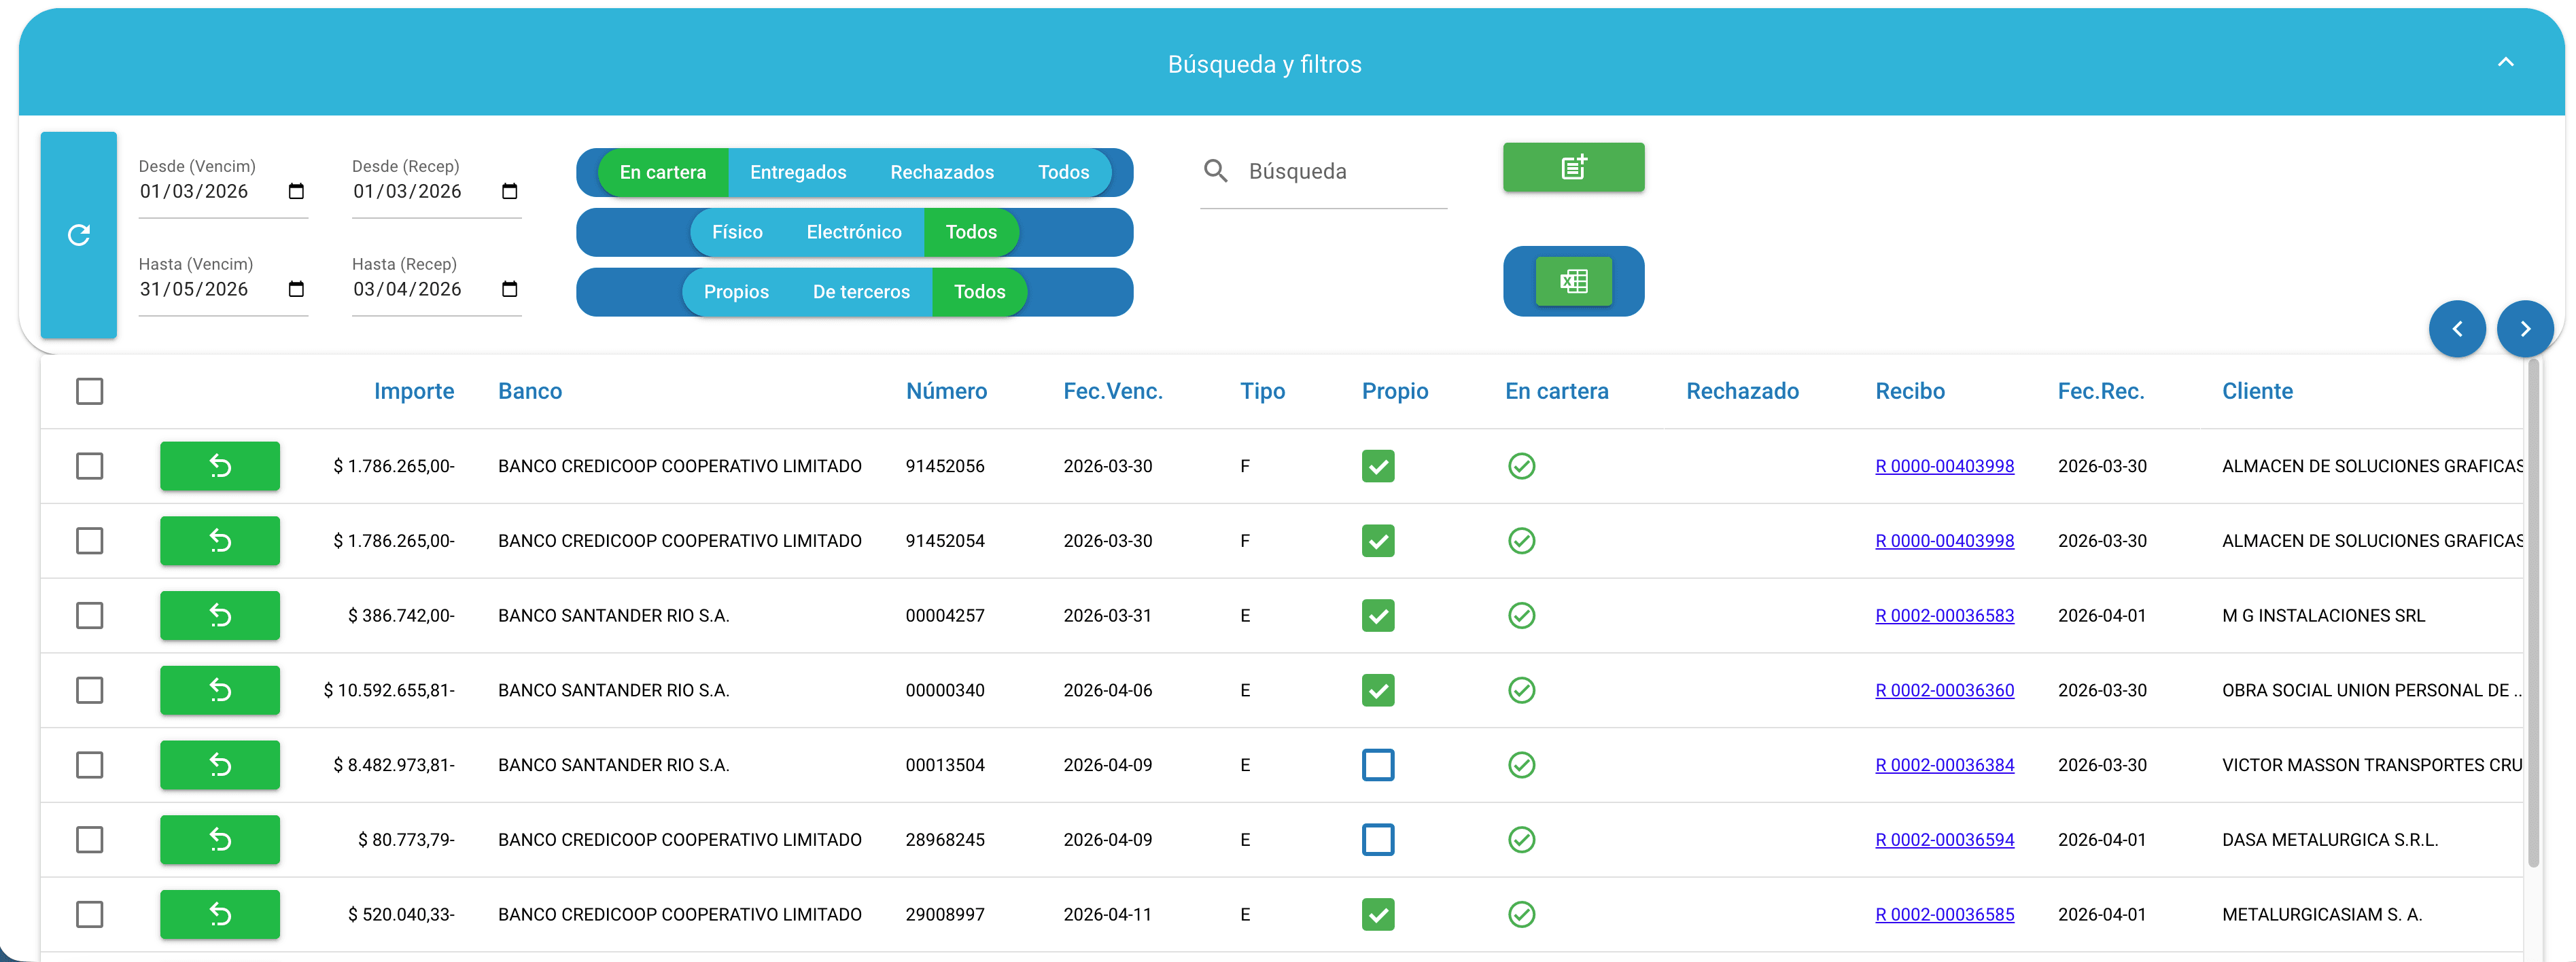2576x962 pixels.
Task: Open calendar picker for Desde (Recep)
Action: point(509,191)
